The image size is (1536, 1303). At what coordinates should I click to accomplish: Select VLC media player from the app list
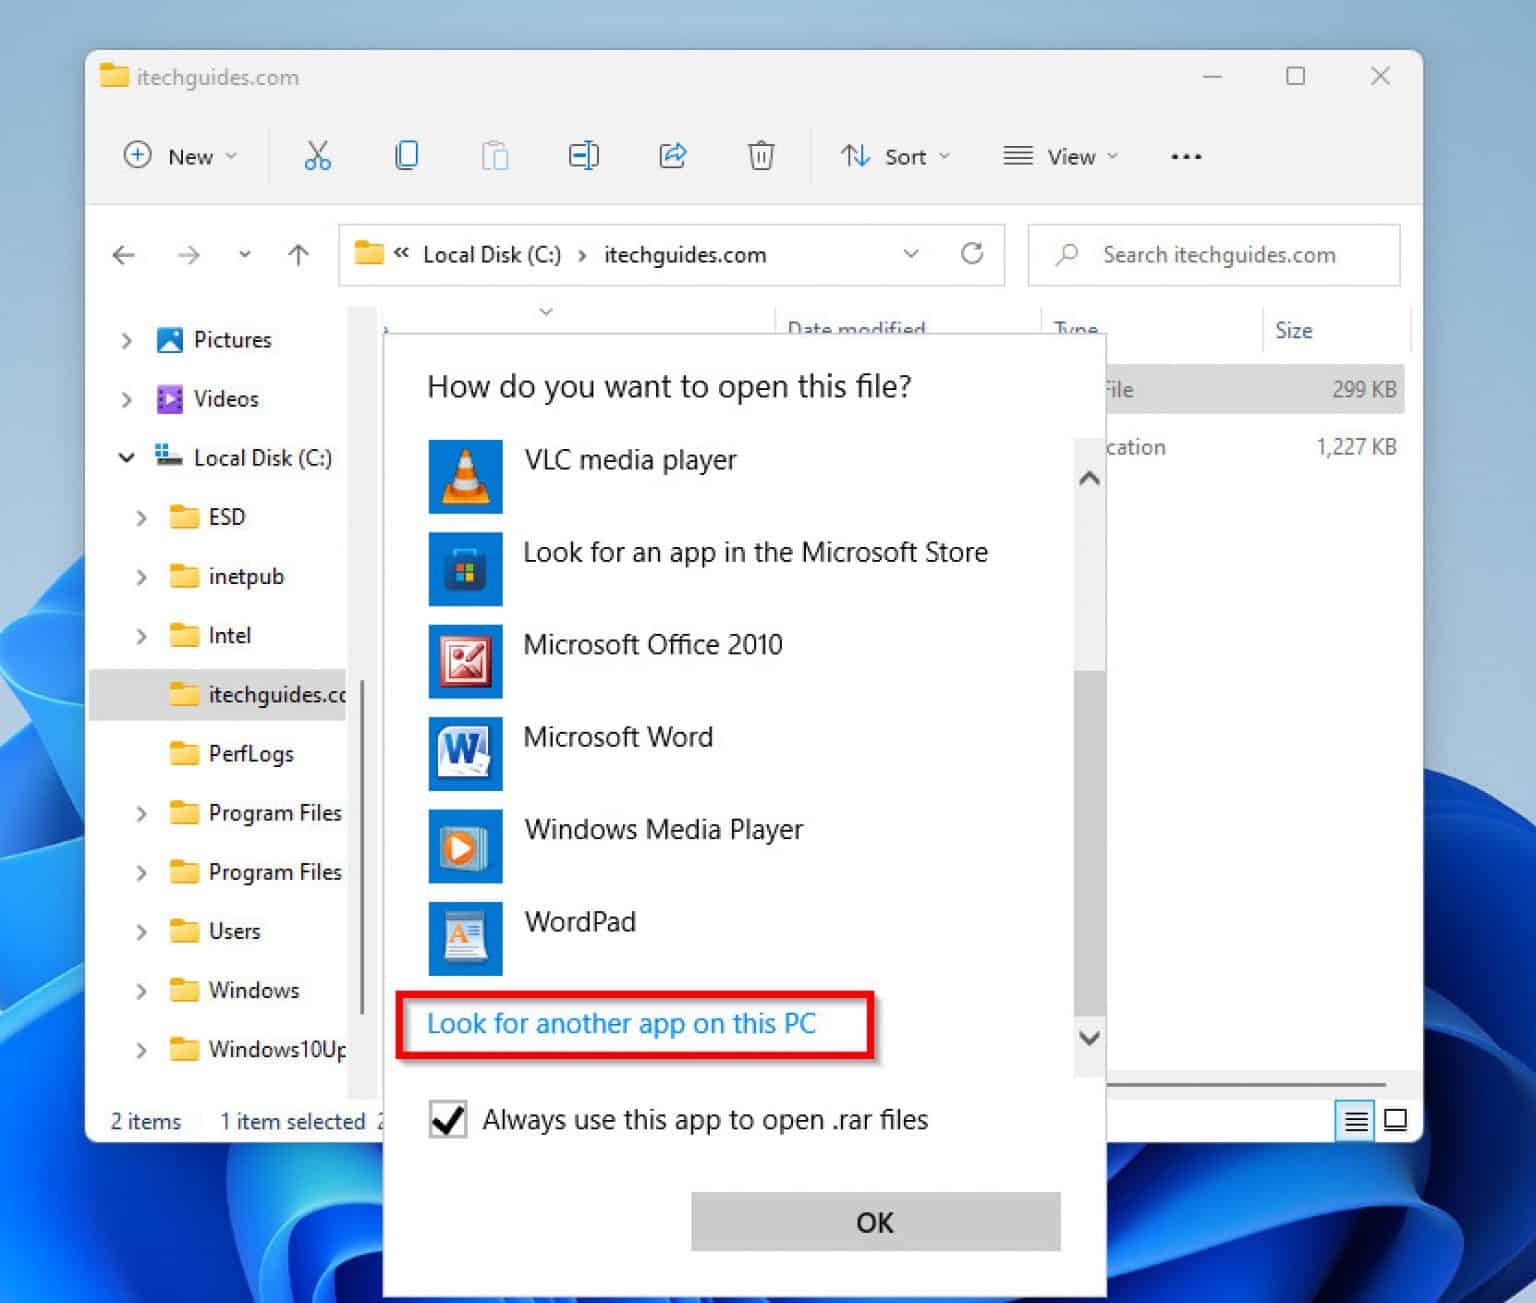[630, 461]
